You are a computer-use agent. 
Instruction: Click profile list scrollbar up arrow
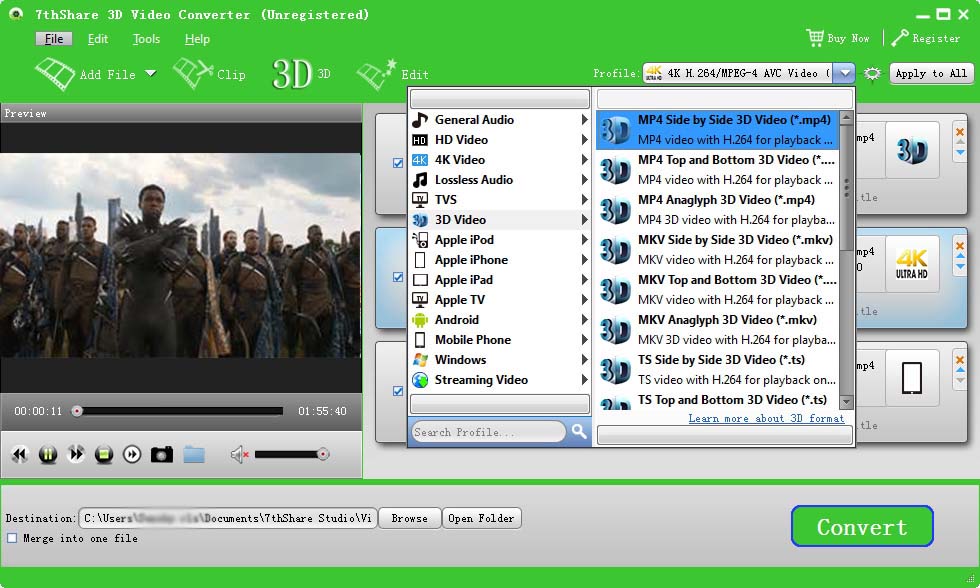[846, 117]
